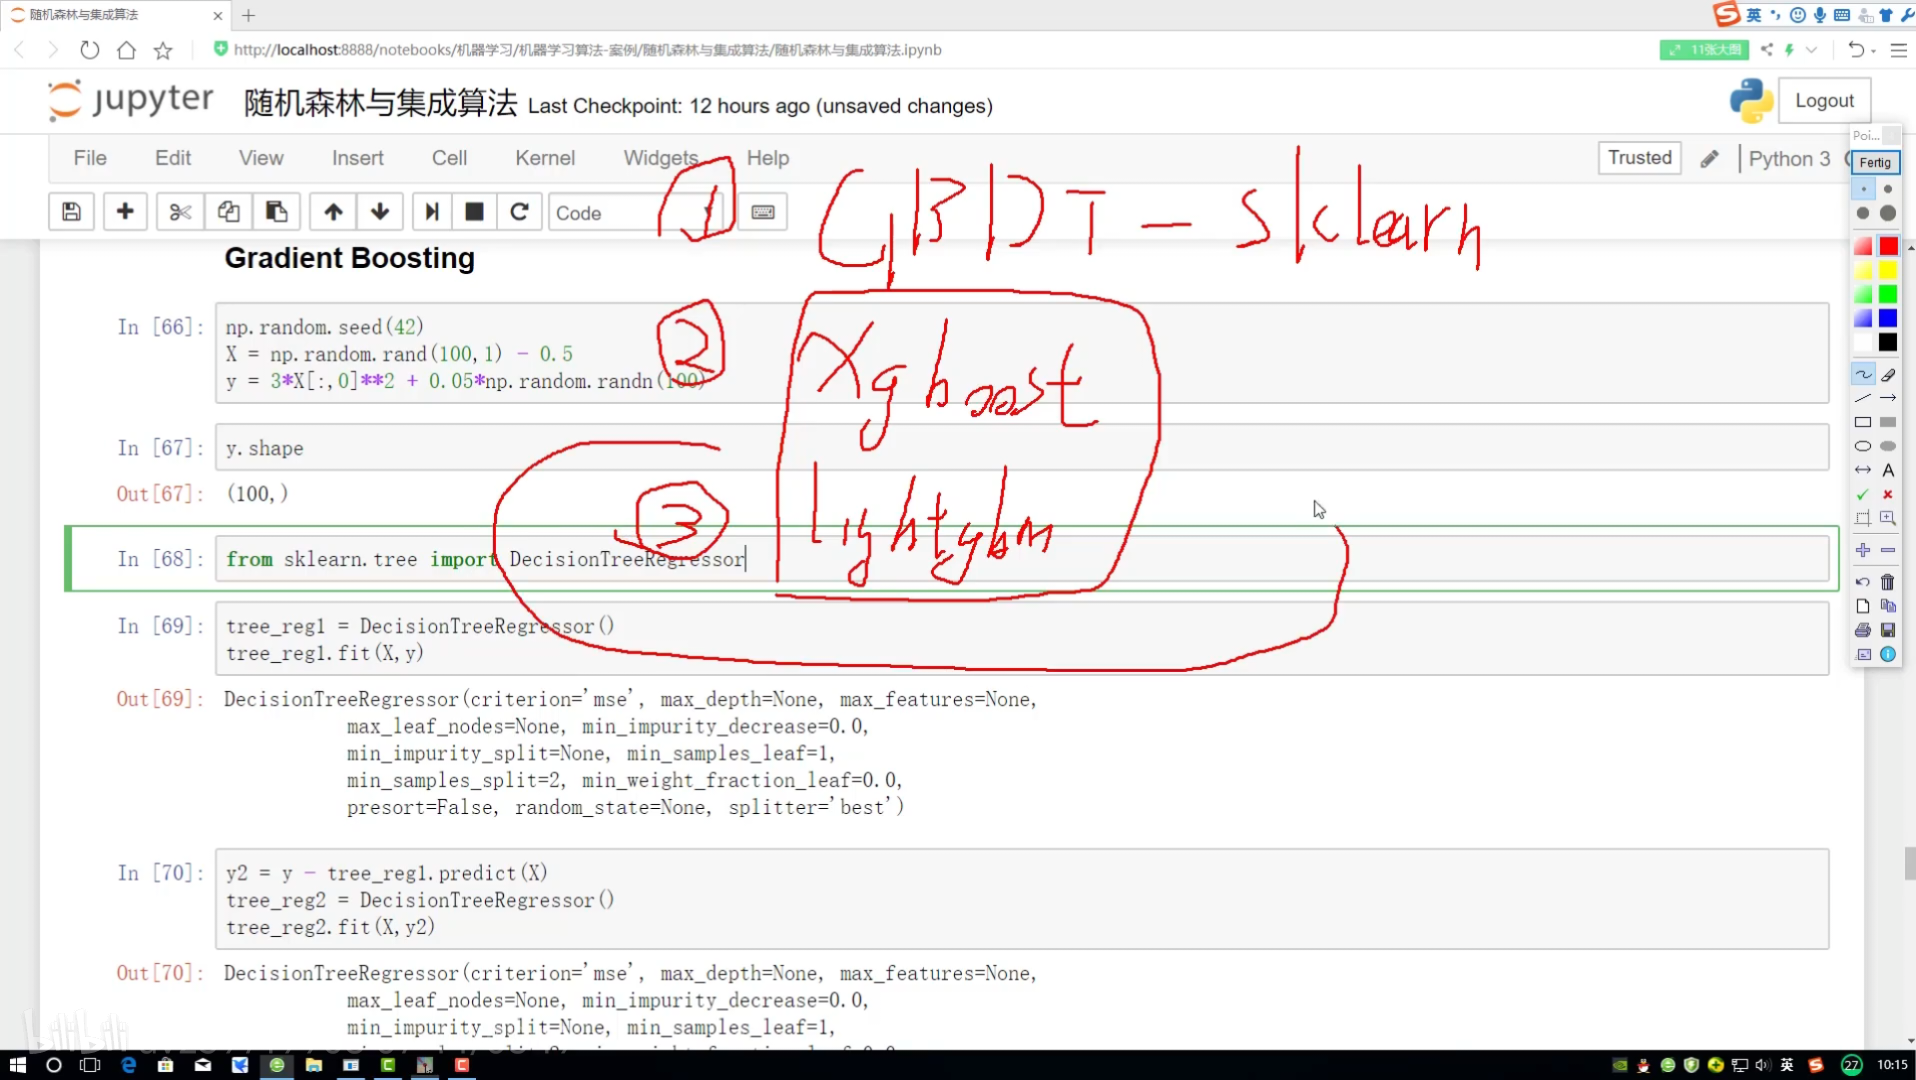Toggle Sogou punctuation mode icon
This screenshot has width=1916, height=1080.
tap(1776, 15)
